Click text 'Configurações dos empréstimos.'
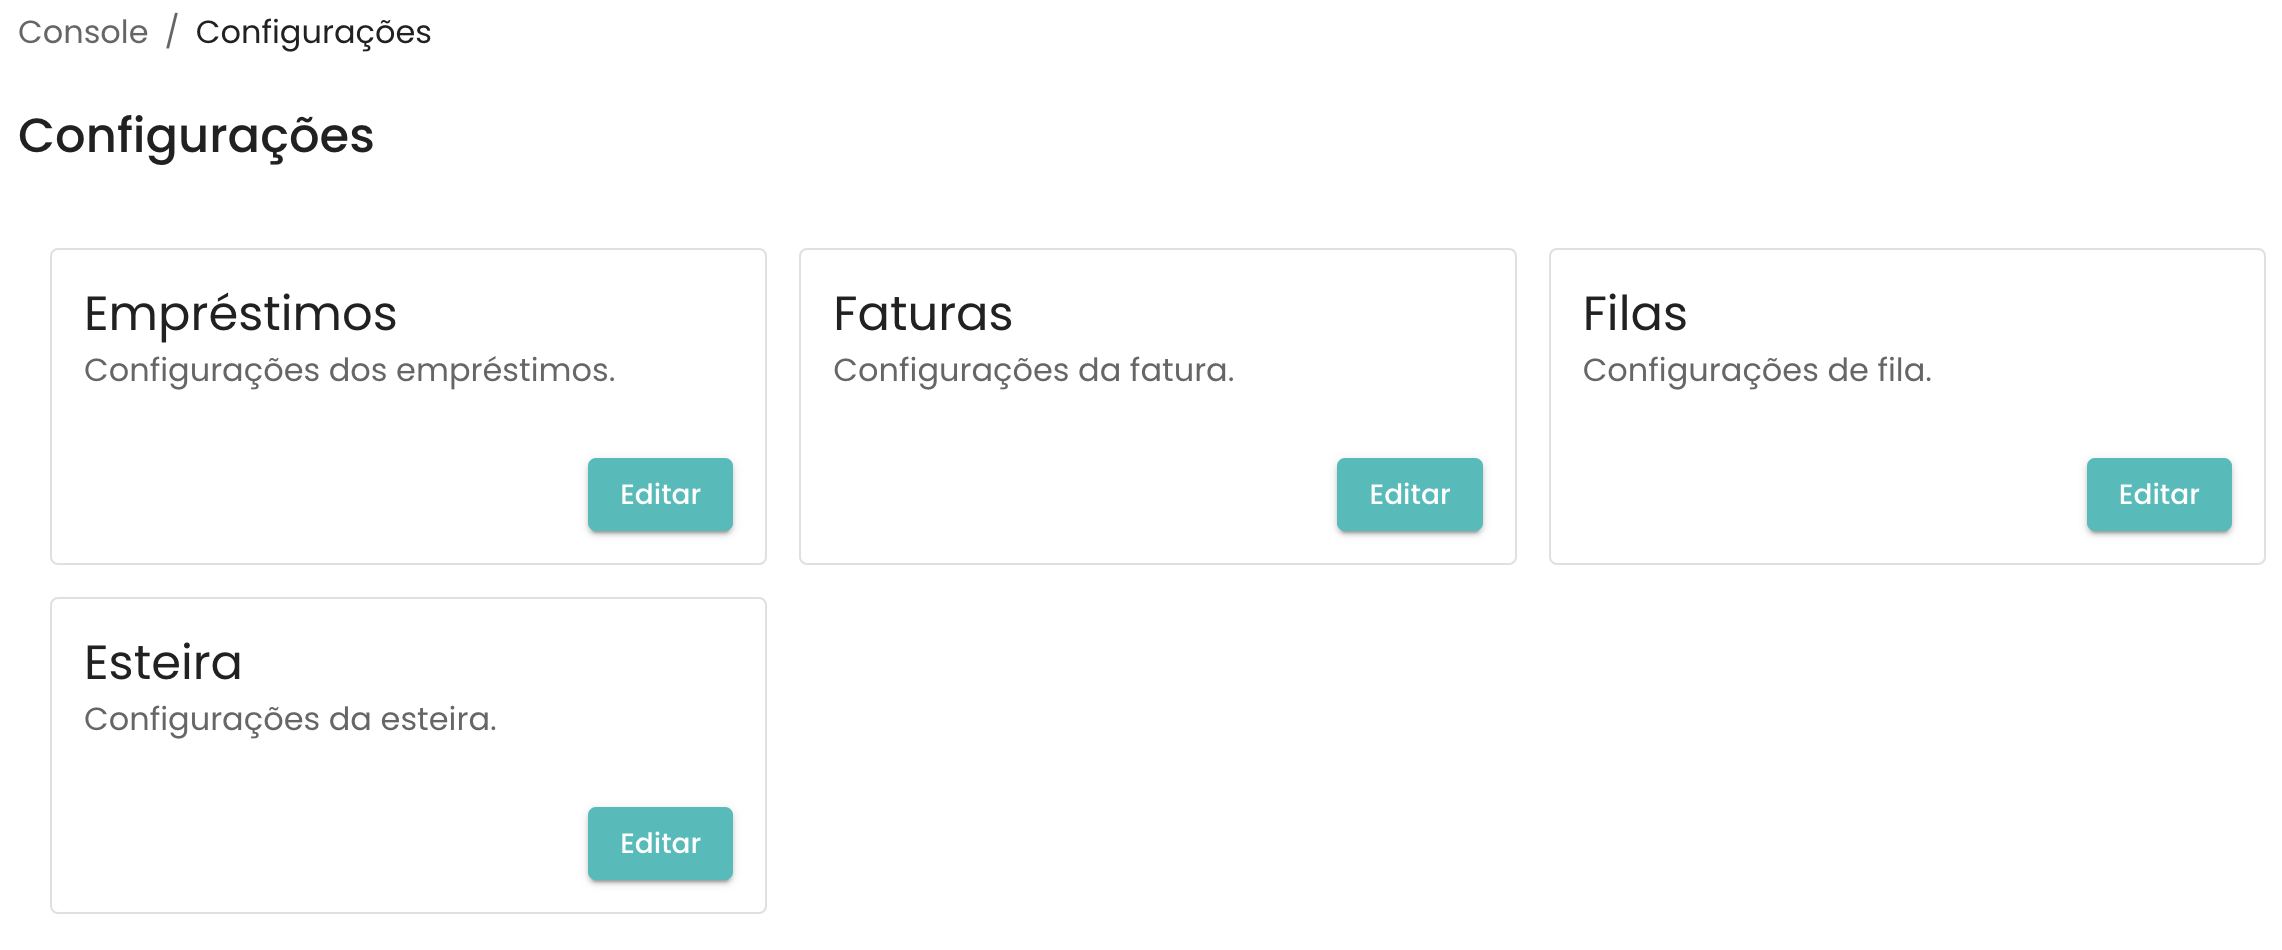This screenshot has height=950, width=2282. pos(349,370)
